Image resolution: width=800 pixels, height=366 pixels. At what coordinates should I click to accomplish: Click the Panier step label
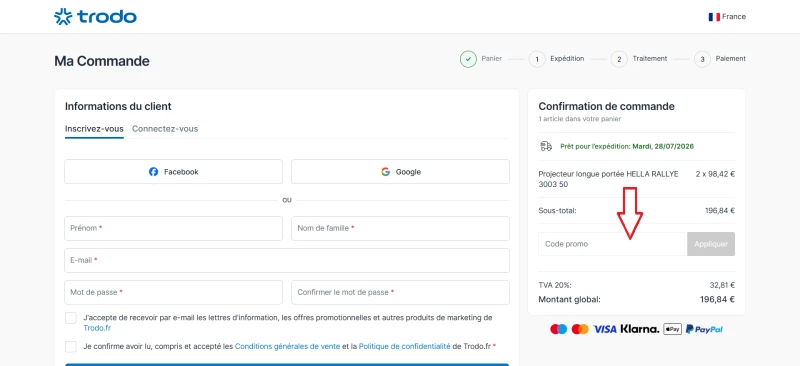click(491, 59)
